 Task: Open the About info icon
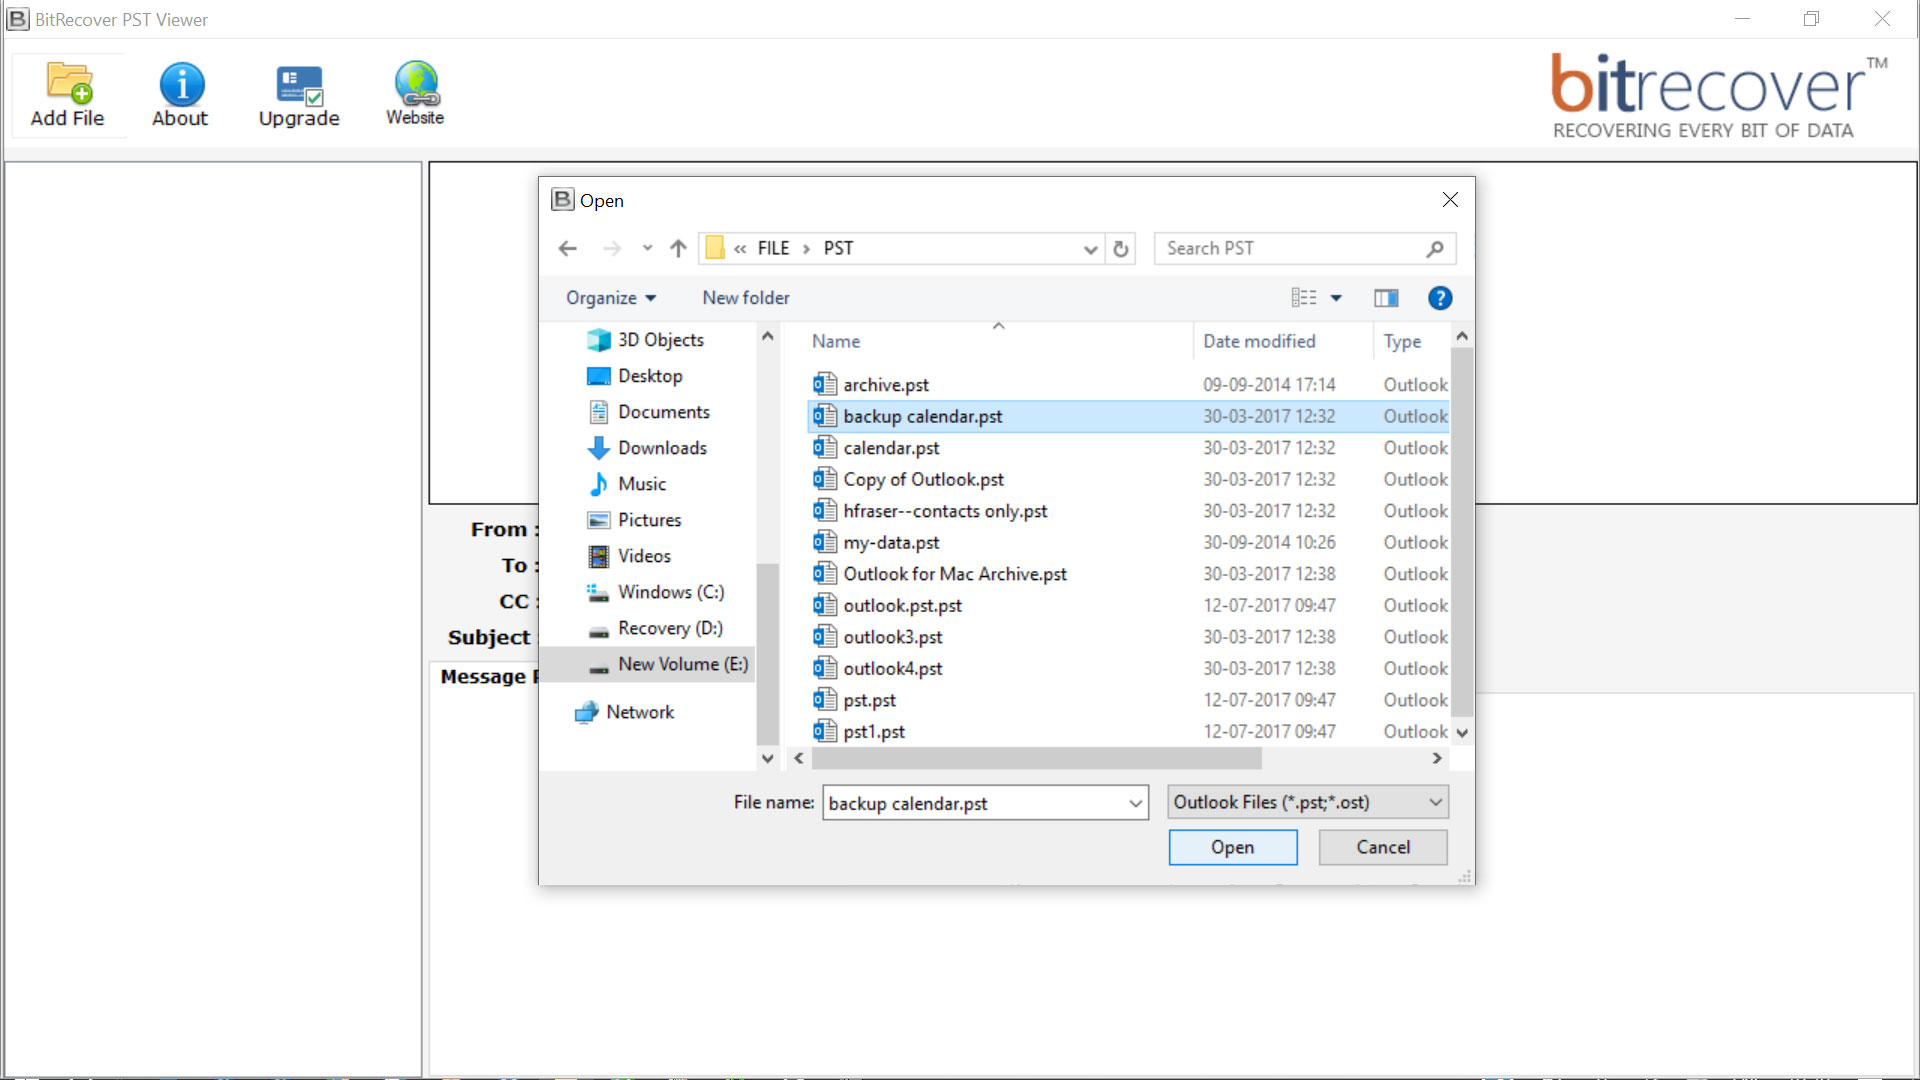click(x=180, y=95)
